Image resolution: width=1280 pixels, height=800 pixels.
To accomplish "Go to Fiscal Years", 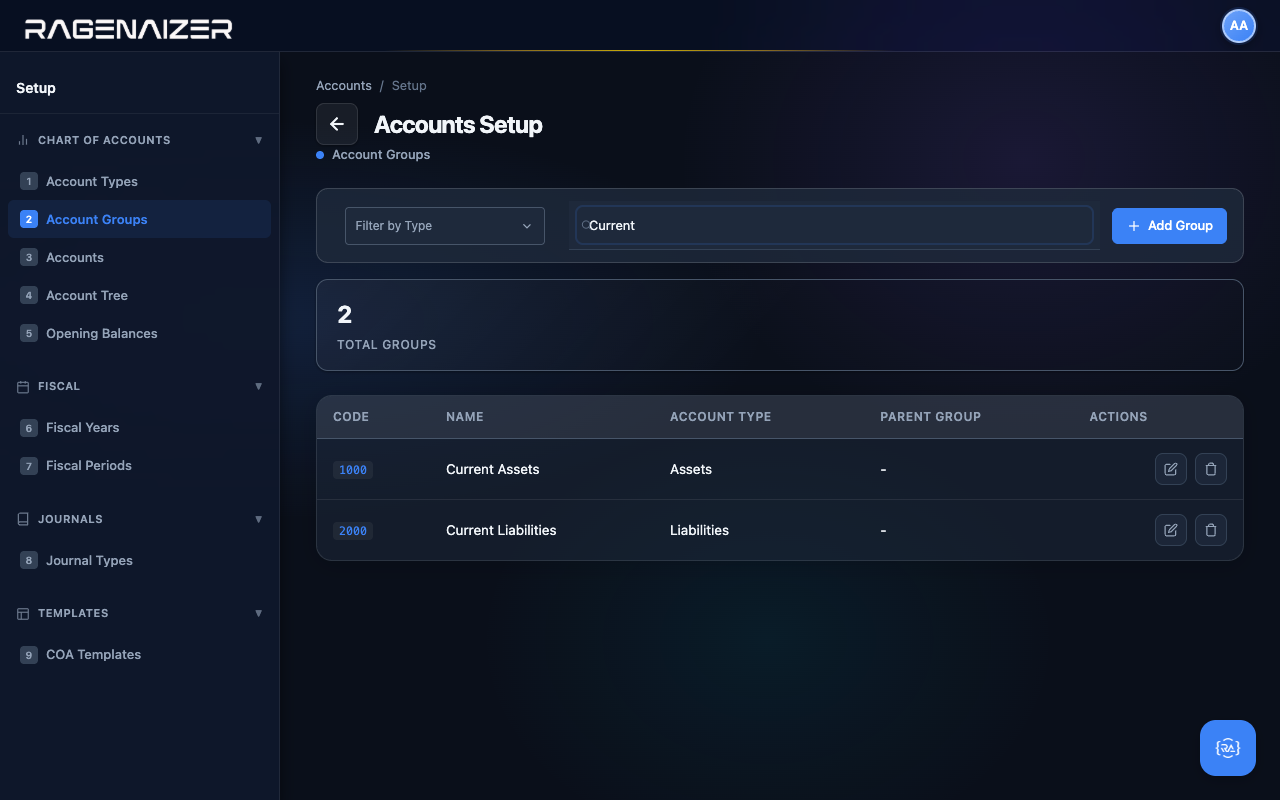I will coord(139,427).
